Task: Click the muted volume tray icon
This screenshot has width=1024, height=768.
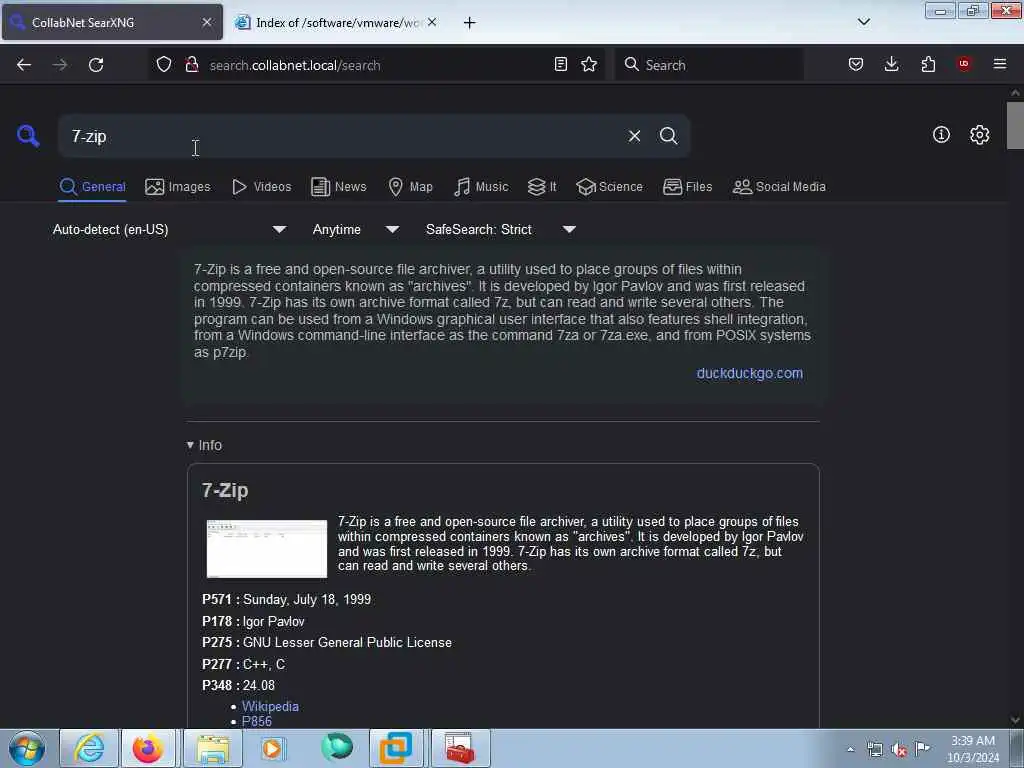Action: click(x=899, y=750)
